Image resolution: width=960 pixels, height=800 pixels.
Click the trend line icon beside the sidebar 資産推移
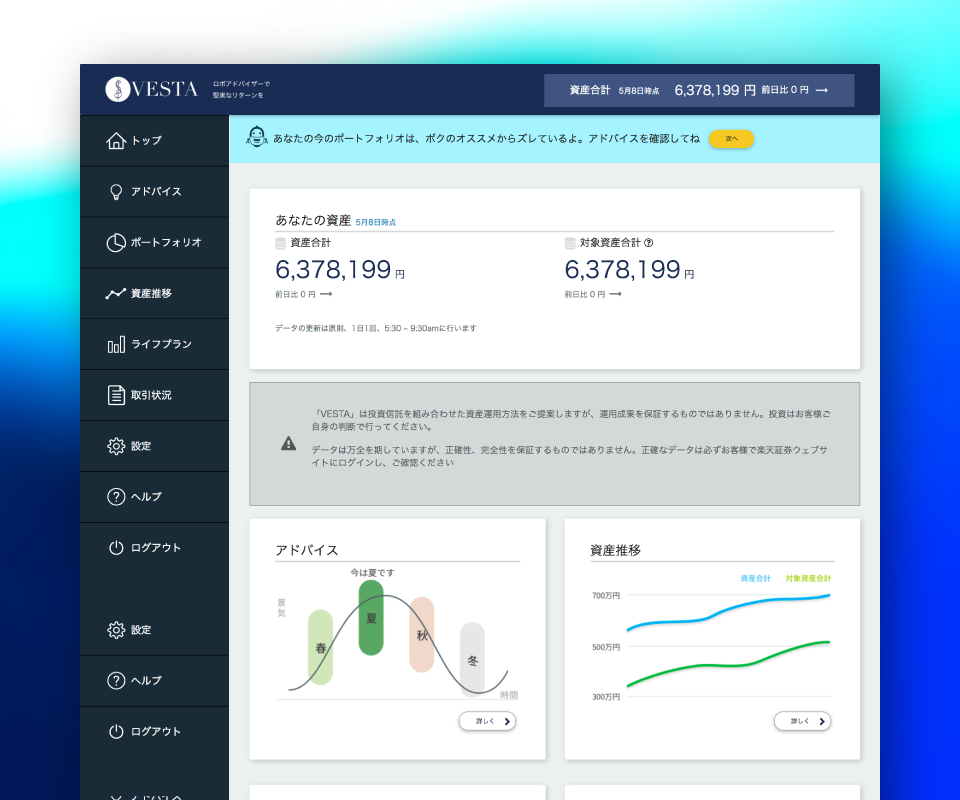point(116,294)
